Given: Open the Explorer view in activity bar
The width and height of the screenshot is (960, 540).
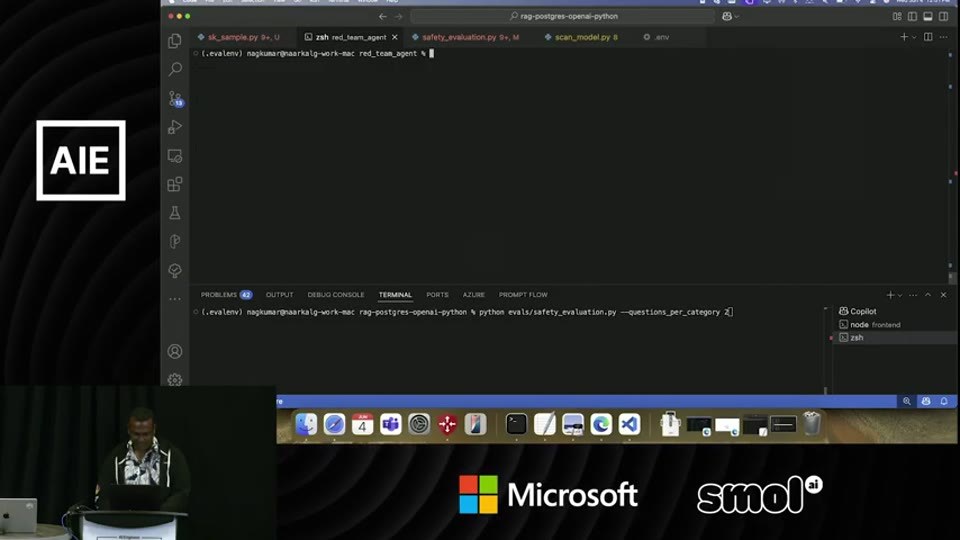Looking at the screenshot, I should (175, 40).
